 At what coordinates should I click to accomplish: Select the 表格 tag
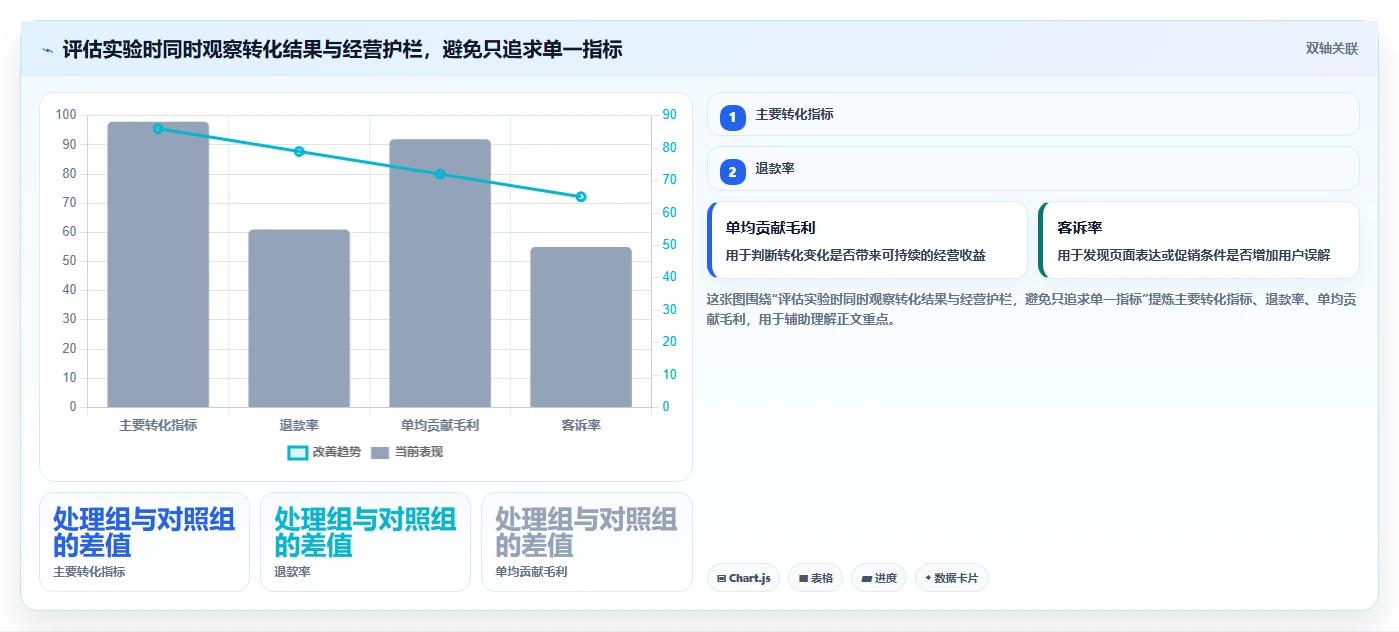pos(816,578)
